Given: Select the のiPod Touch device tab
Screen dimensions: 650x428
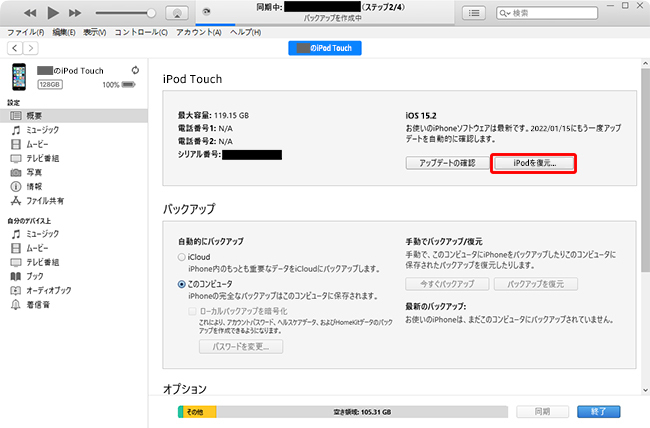Looking at the screenshot, I should tap(325, 48).
